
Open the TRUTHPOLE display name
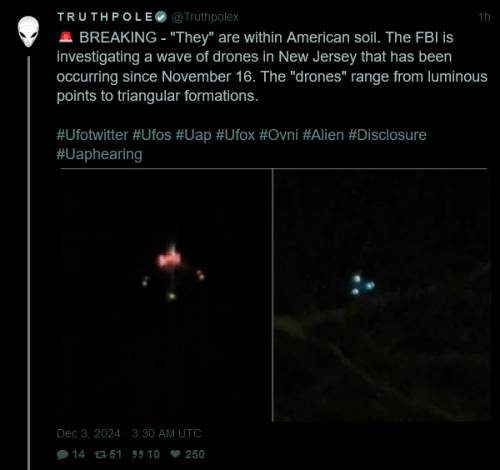click(x=105, y=17)
